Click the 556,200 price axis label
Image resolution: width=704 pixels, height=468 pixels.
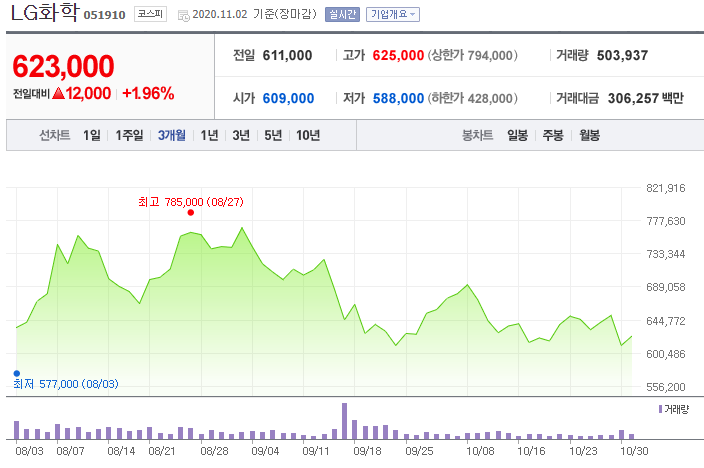666,387
